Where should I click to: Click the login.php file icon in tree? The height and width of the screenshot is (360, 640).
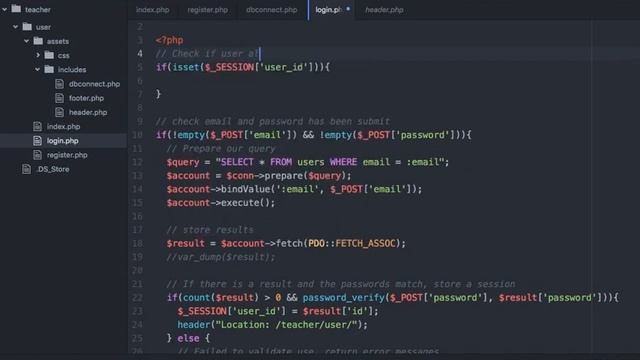coord(38,141)
